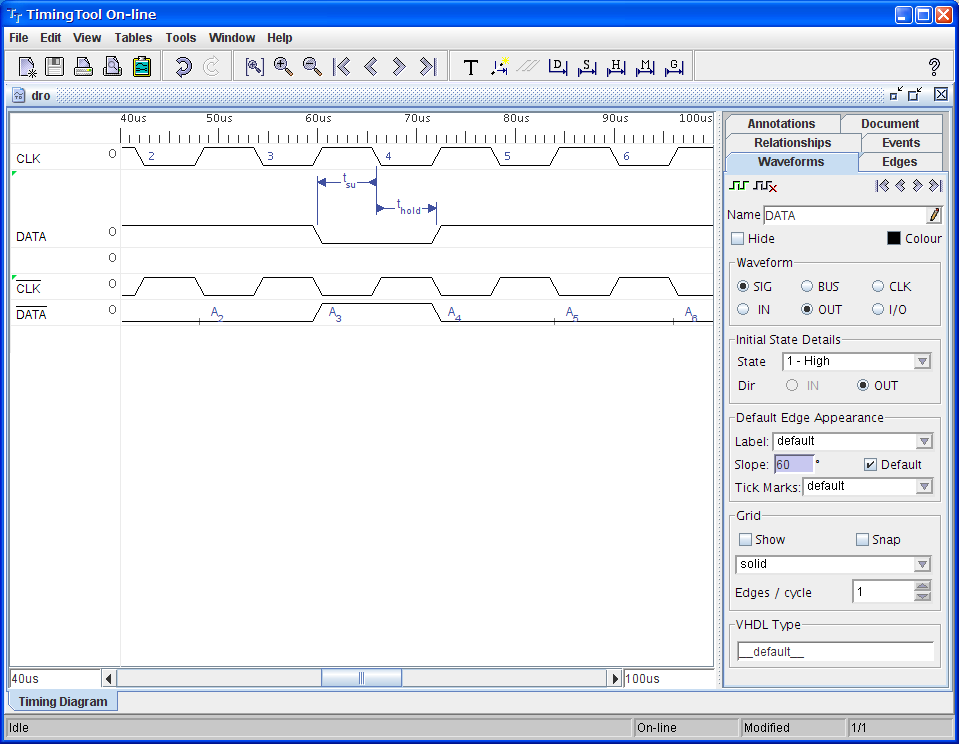Go to last waveform in panel

(x=935, y=185)
